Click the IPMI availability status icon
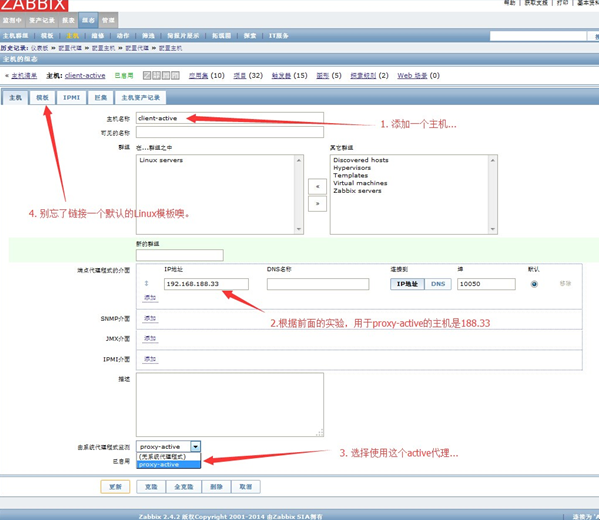Screen dimensions: 600x520 tap(175, 75)
